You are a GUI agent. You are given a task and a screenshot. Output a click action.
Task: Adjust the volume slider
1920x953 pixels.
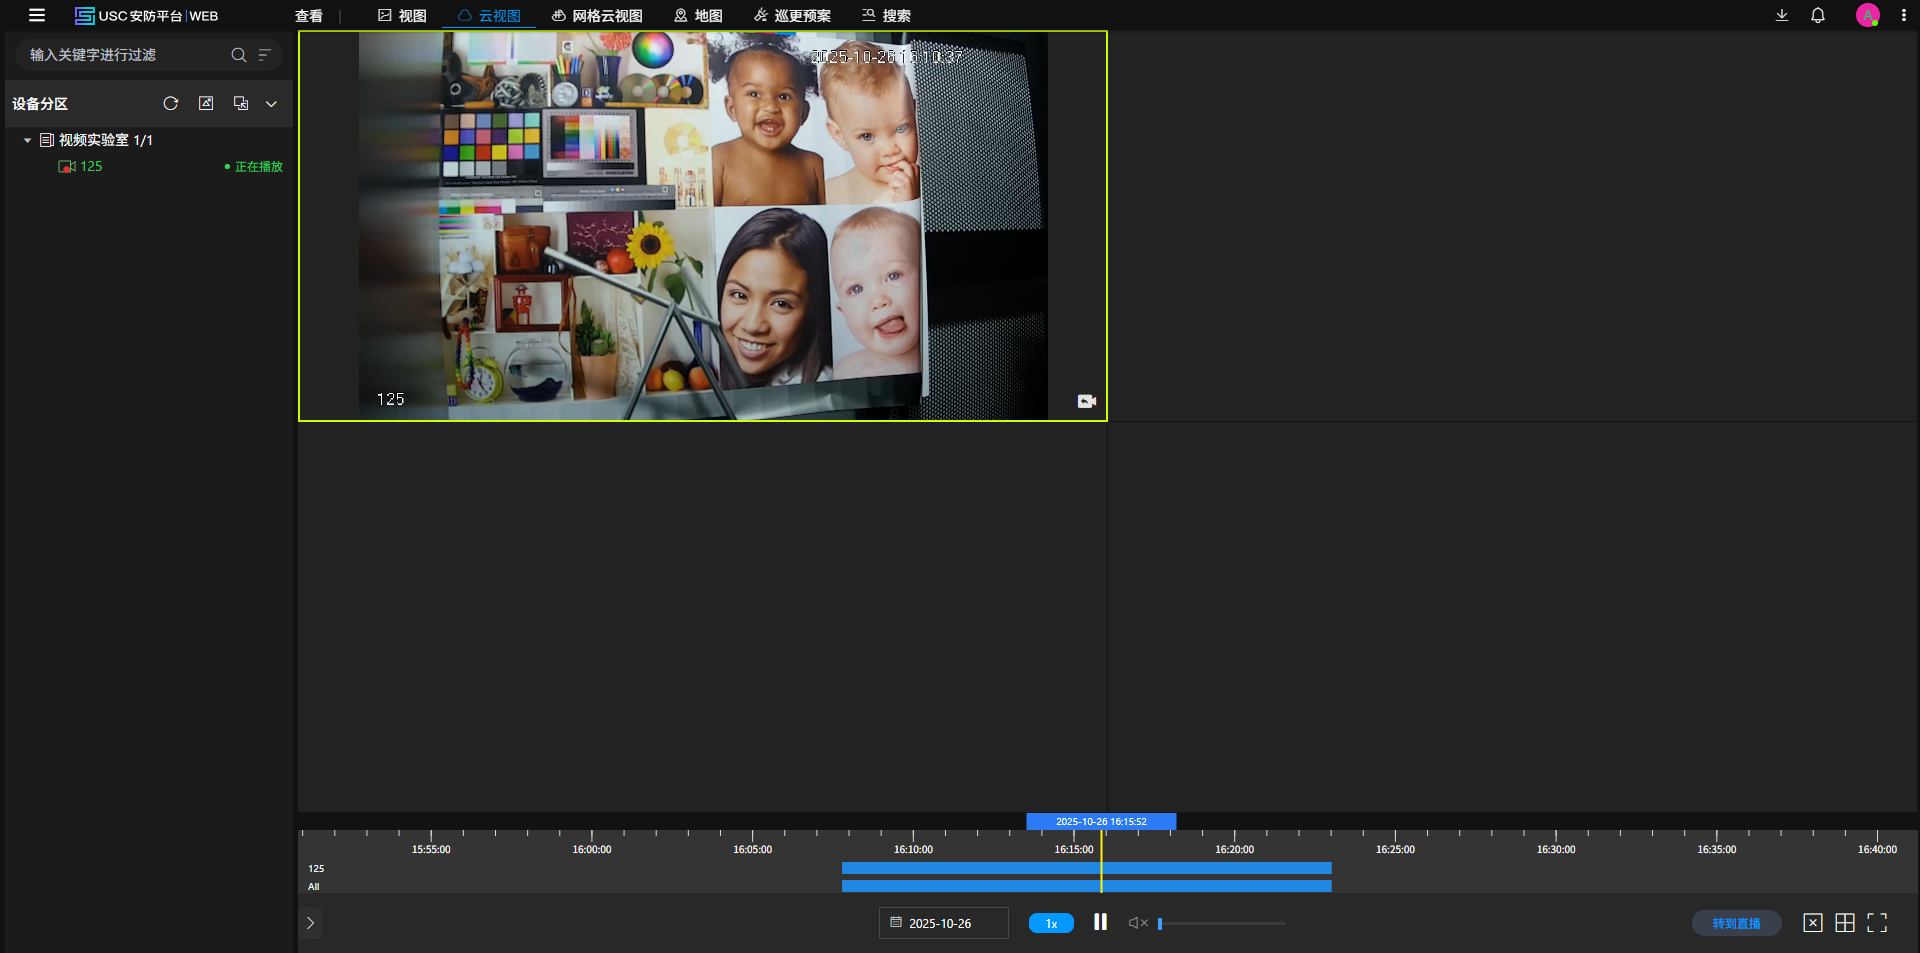(x=1220, y=923)
